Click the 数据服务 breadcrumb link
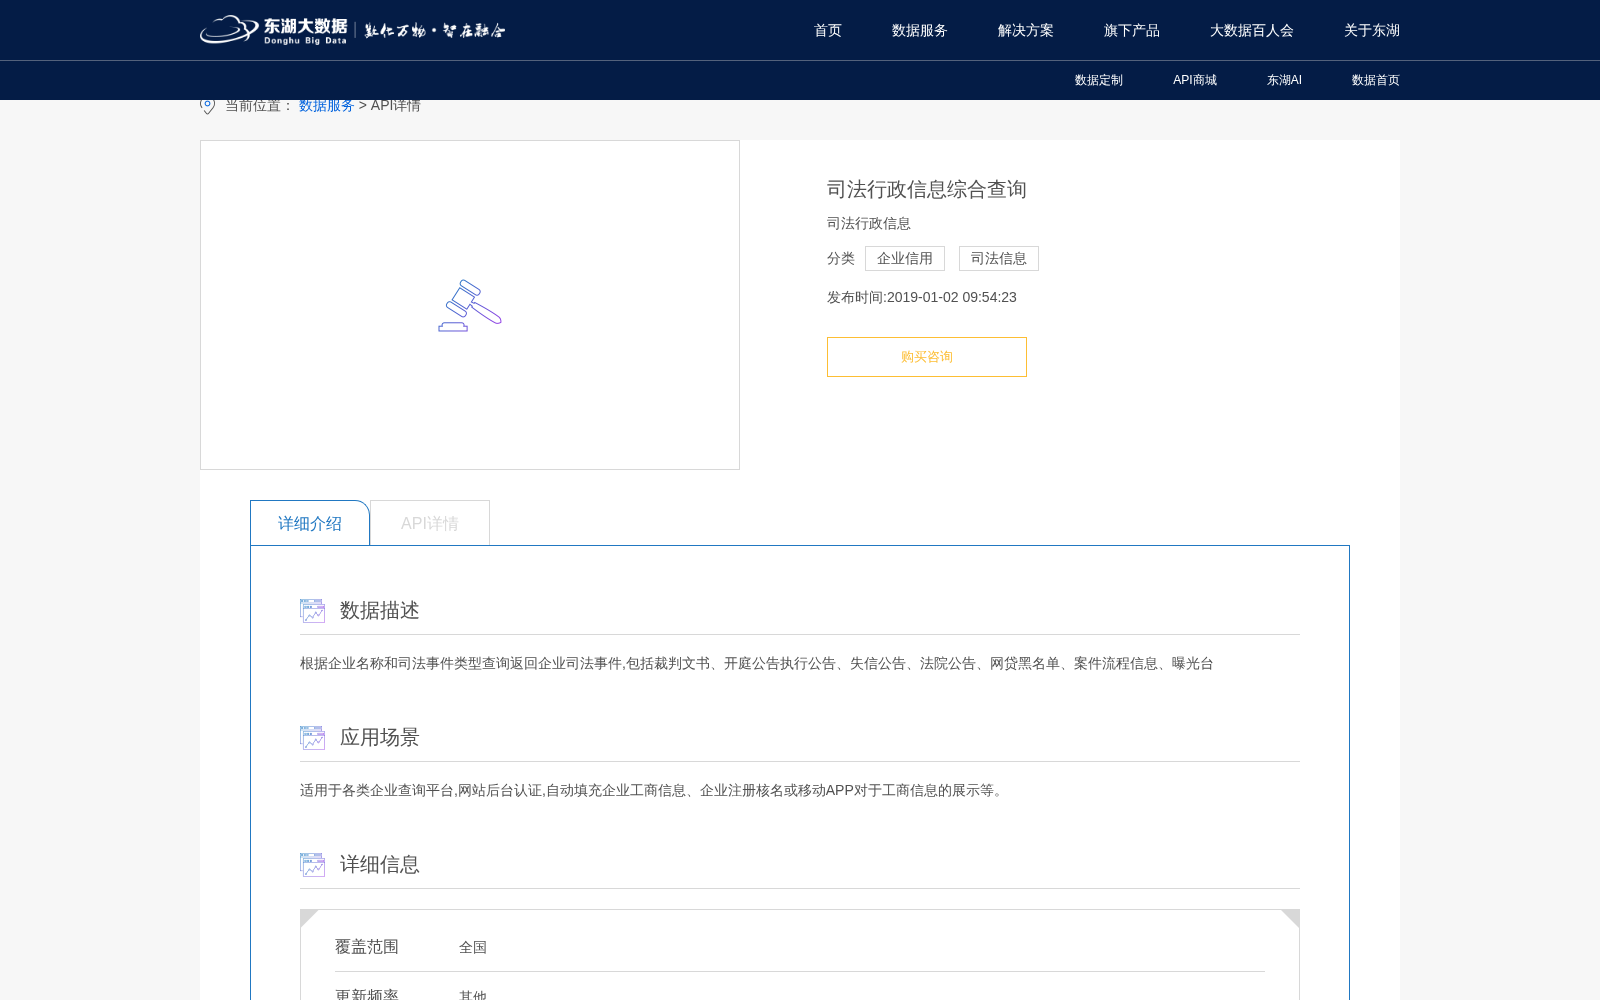Screen dimensions: 1600x1000 pyautogui.click(x=327, y=106)
